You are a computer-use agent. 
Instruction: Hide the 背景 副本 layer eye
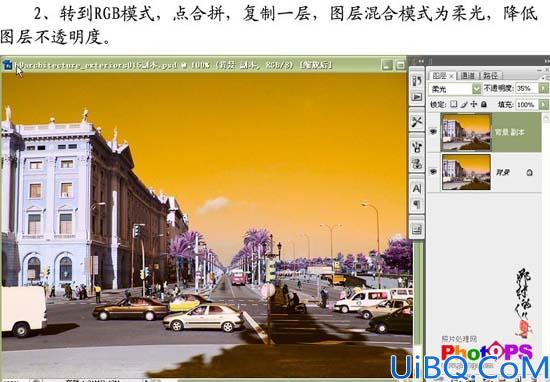pos(434,132)
